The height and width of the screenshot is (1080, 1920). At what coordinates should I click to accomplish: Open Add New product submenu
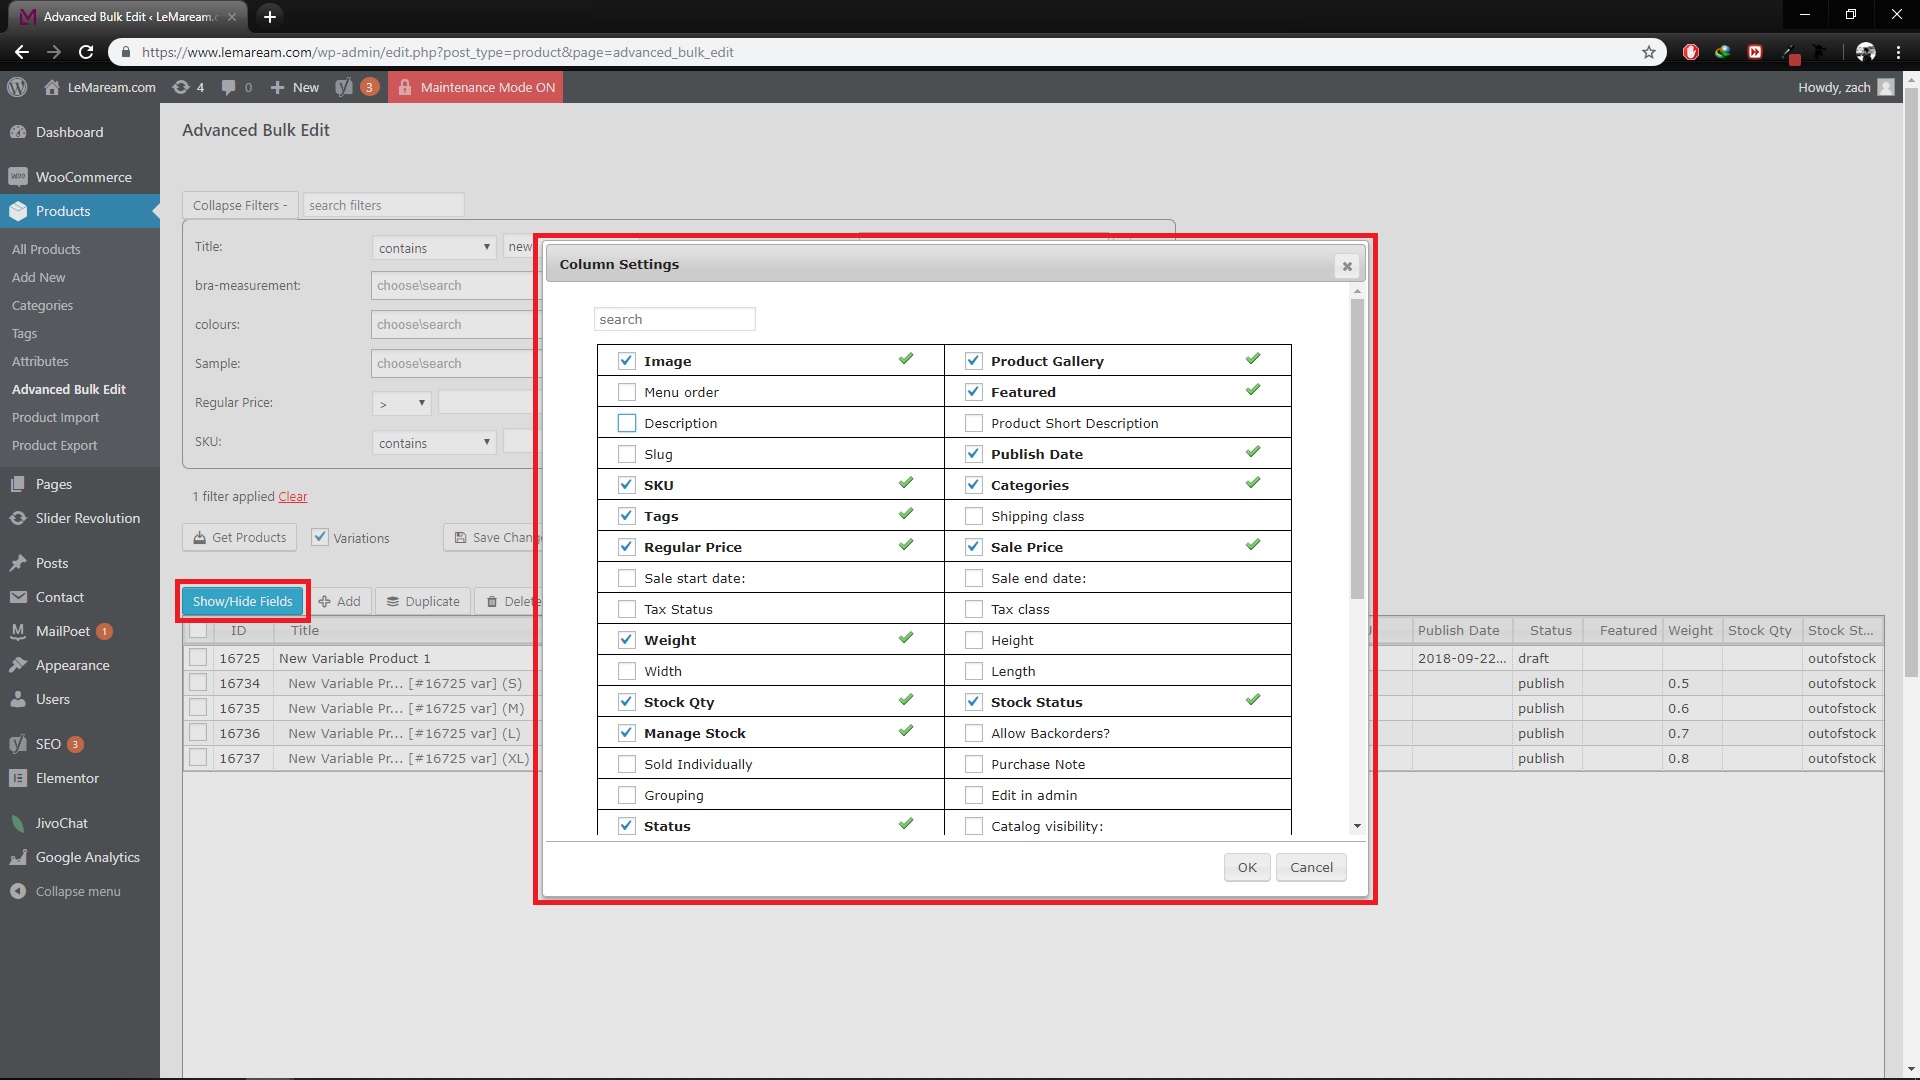[39, 277]
